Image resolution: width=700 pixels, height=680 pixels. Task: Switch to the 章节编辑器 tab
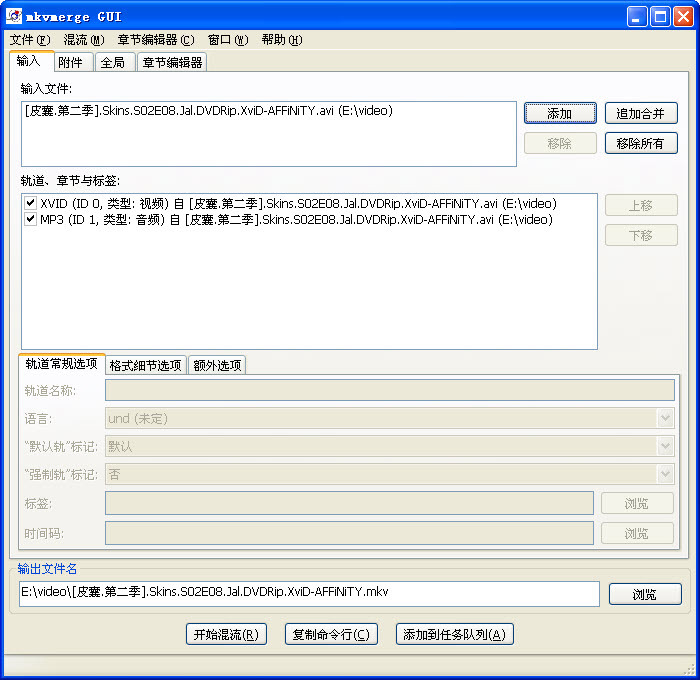172,63
